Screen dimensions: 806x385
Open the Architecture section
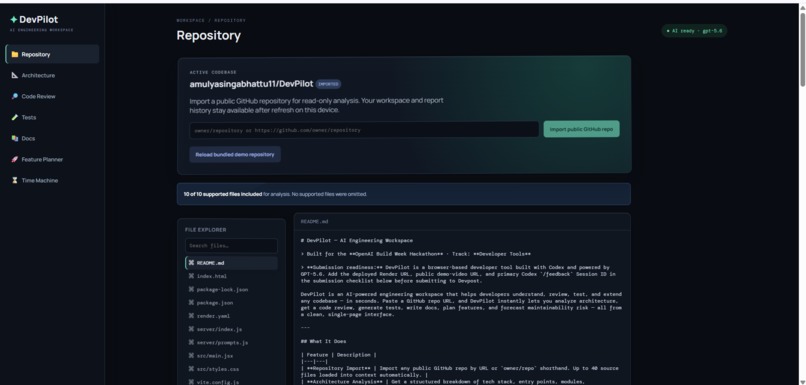[x=52, y=76]
